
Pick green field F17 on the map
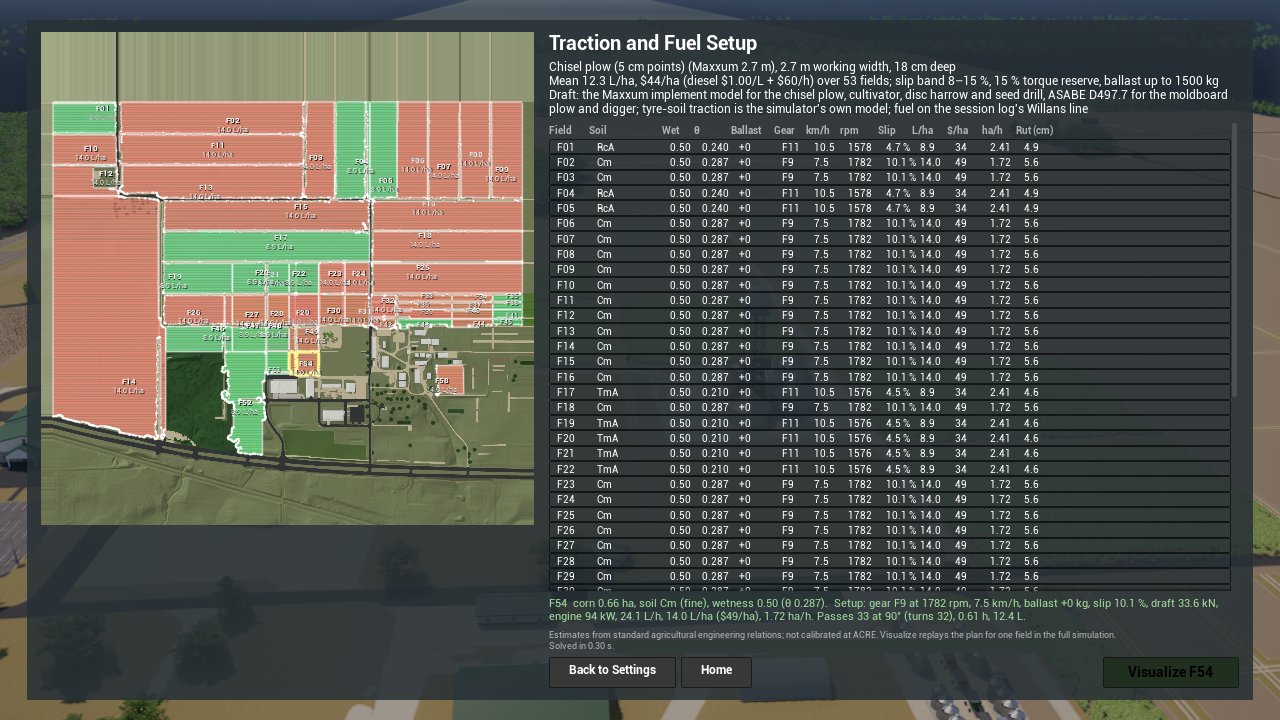(x=266, y=247)
